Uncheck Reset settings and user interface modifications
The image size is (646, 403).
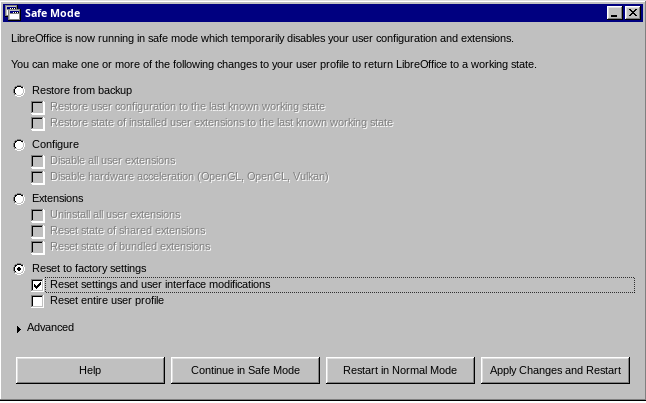coord(37,285)
